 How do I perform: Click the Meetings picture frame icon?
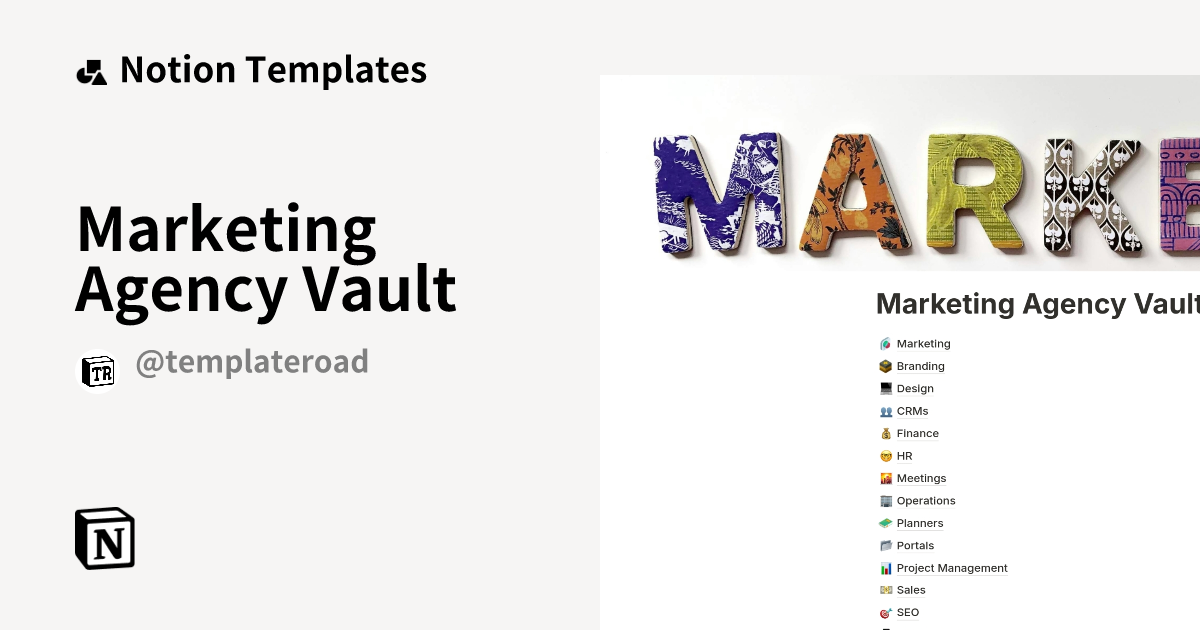[x=885, y=478]
